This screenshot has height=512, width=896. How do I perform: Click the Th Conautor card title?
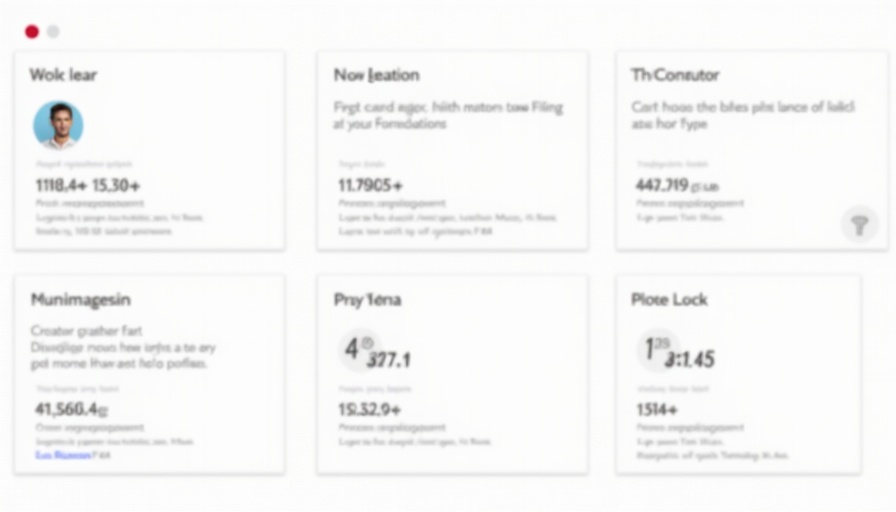(675, 75)
